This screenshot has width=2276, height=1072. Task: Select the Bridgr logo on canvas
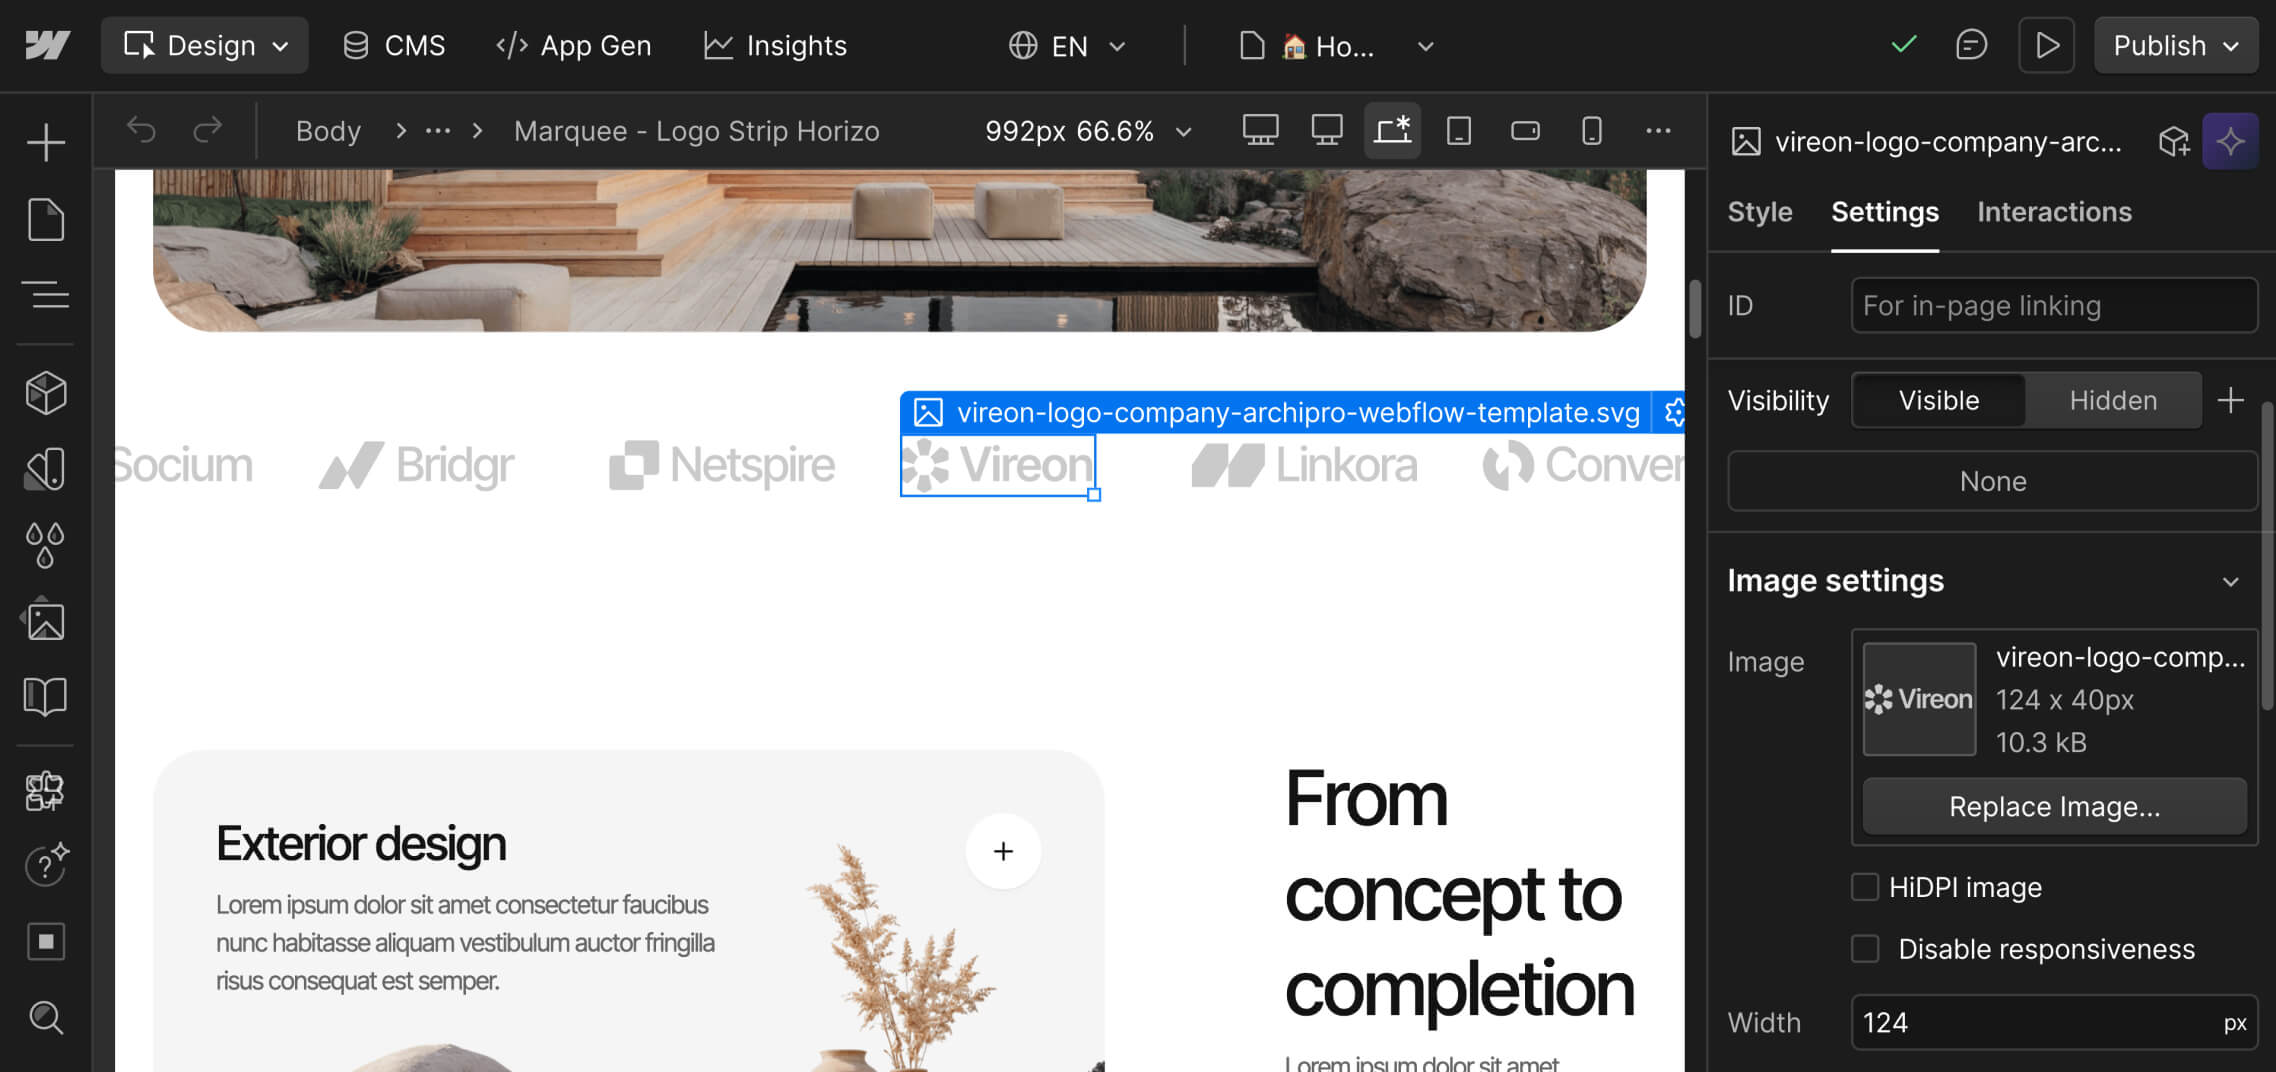pos(416,465)
